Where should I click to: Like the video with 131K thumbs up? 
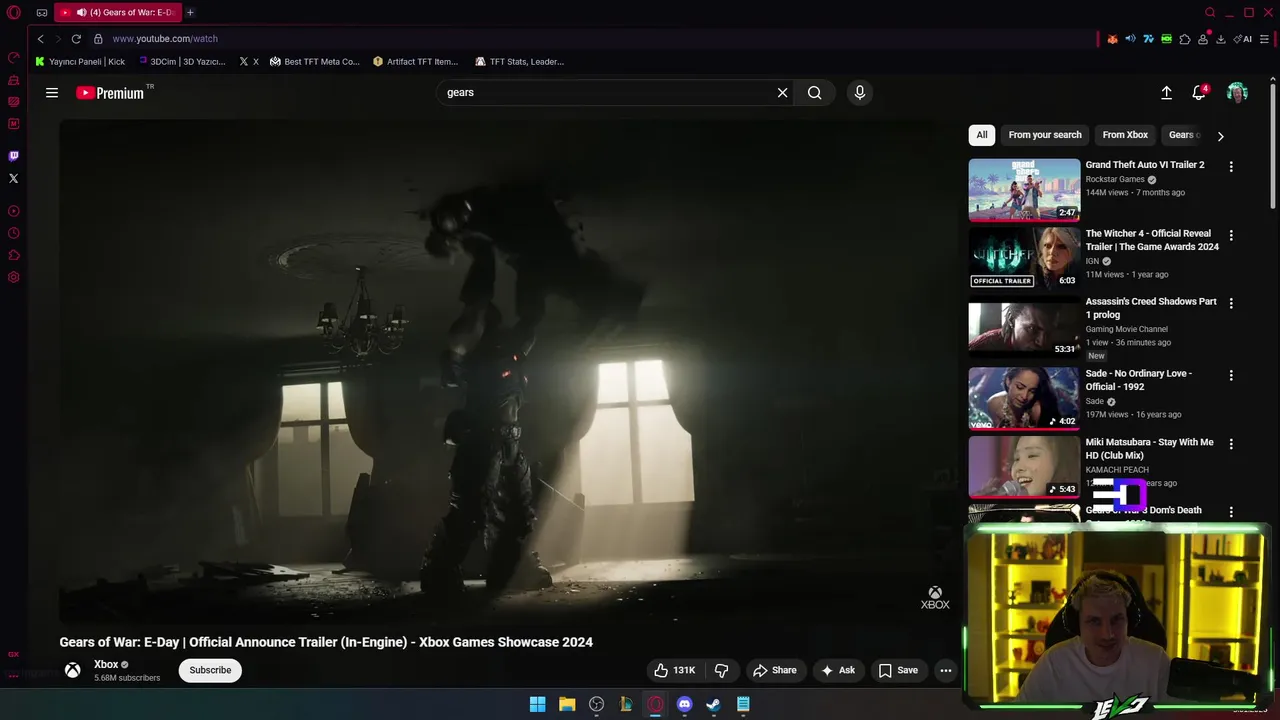point(675,670)
